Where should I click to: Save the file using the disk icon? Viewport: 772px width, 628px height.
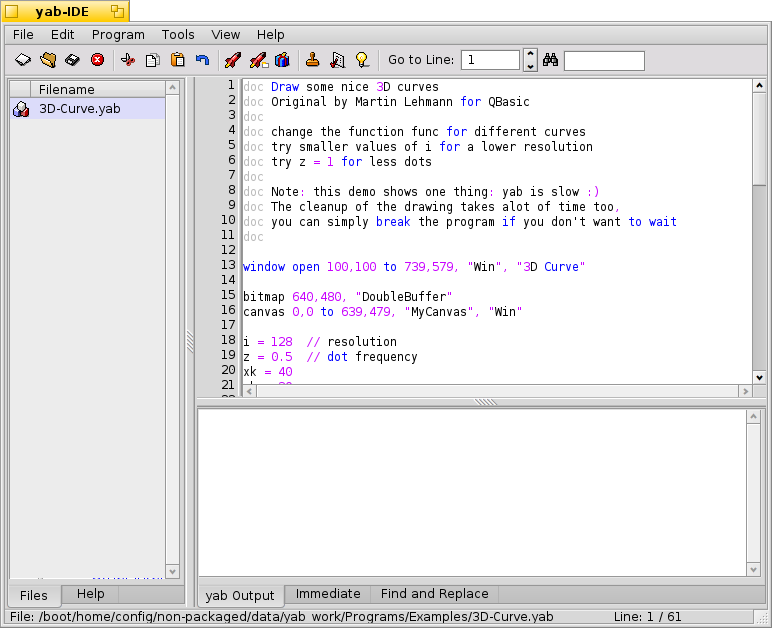(x=72, y=60)
